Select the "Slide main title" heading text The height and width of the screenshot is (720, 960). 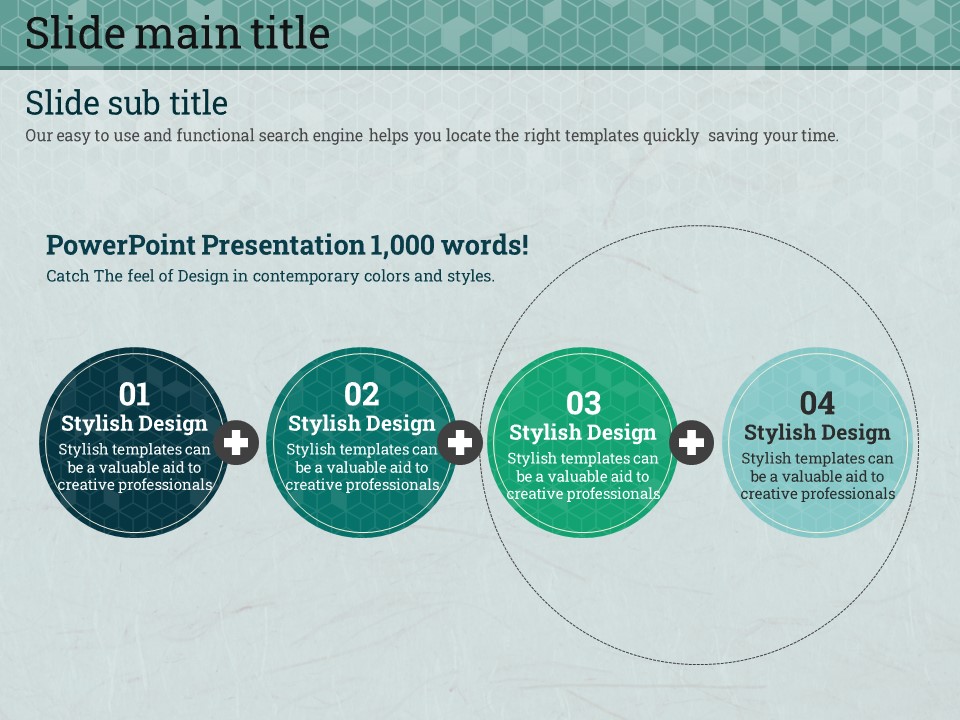coord(177,34)
